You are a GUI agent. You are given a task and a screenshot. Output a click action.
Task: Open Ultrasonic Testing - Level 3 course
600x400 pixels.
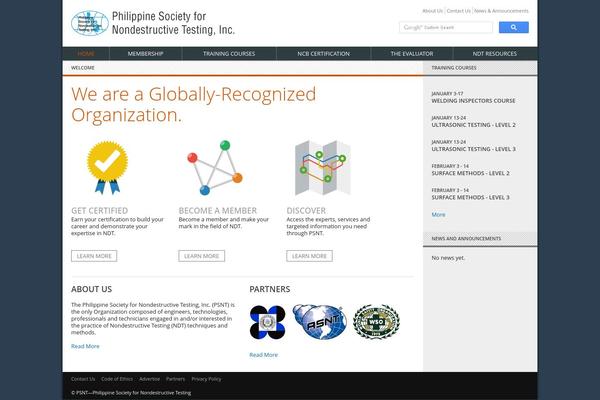click(473, 149)
